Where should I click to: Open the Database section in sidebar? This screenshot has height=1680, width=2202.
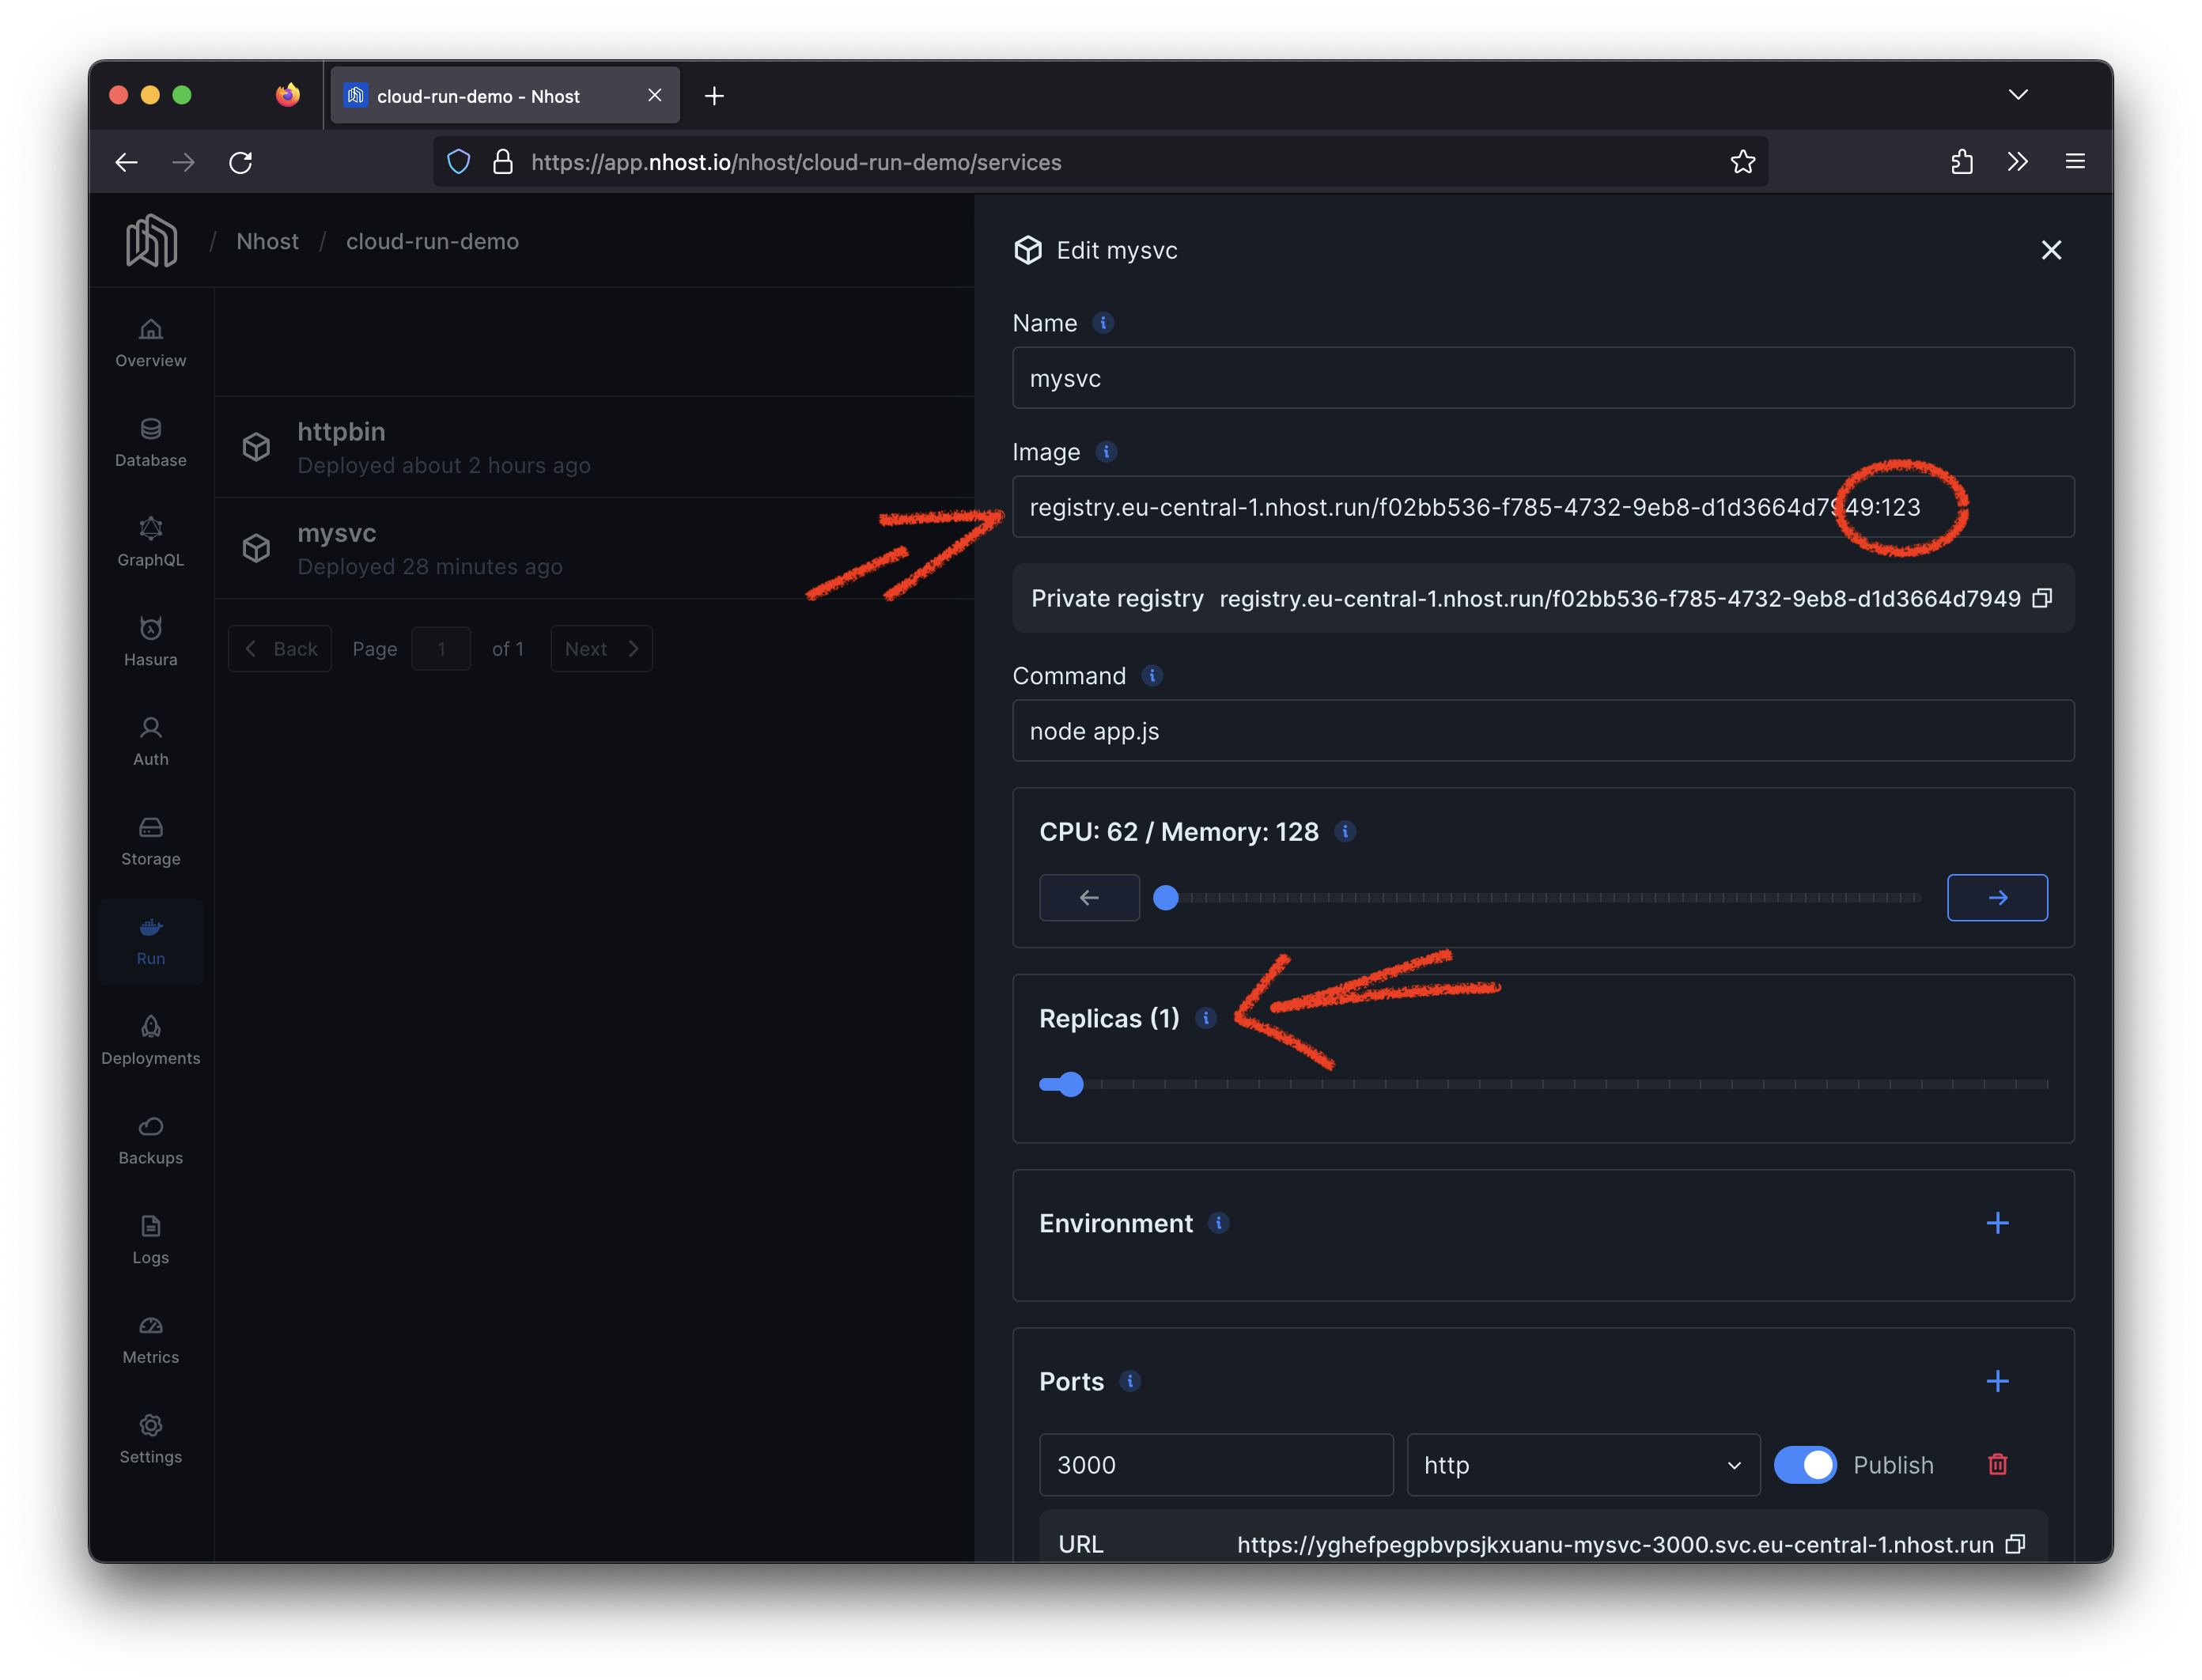pos(150,443)
